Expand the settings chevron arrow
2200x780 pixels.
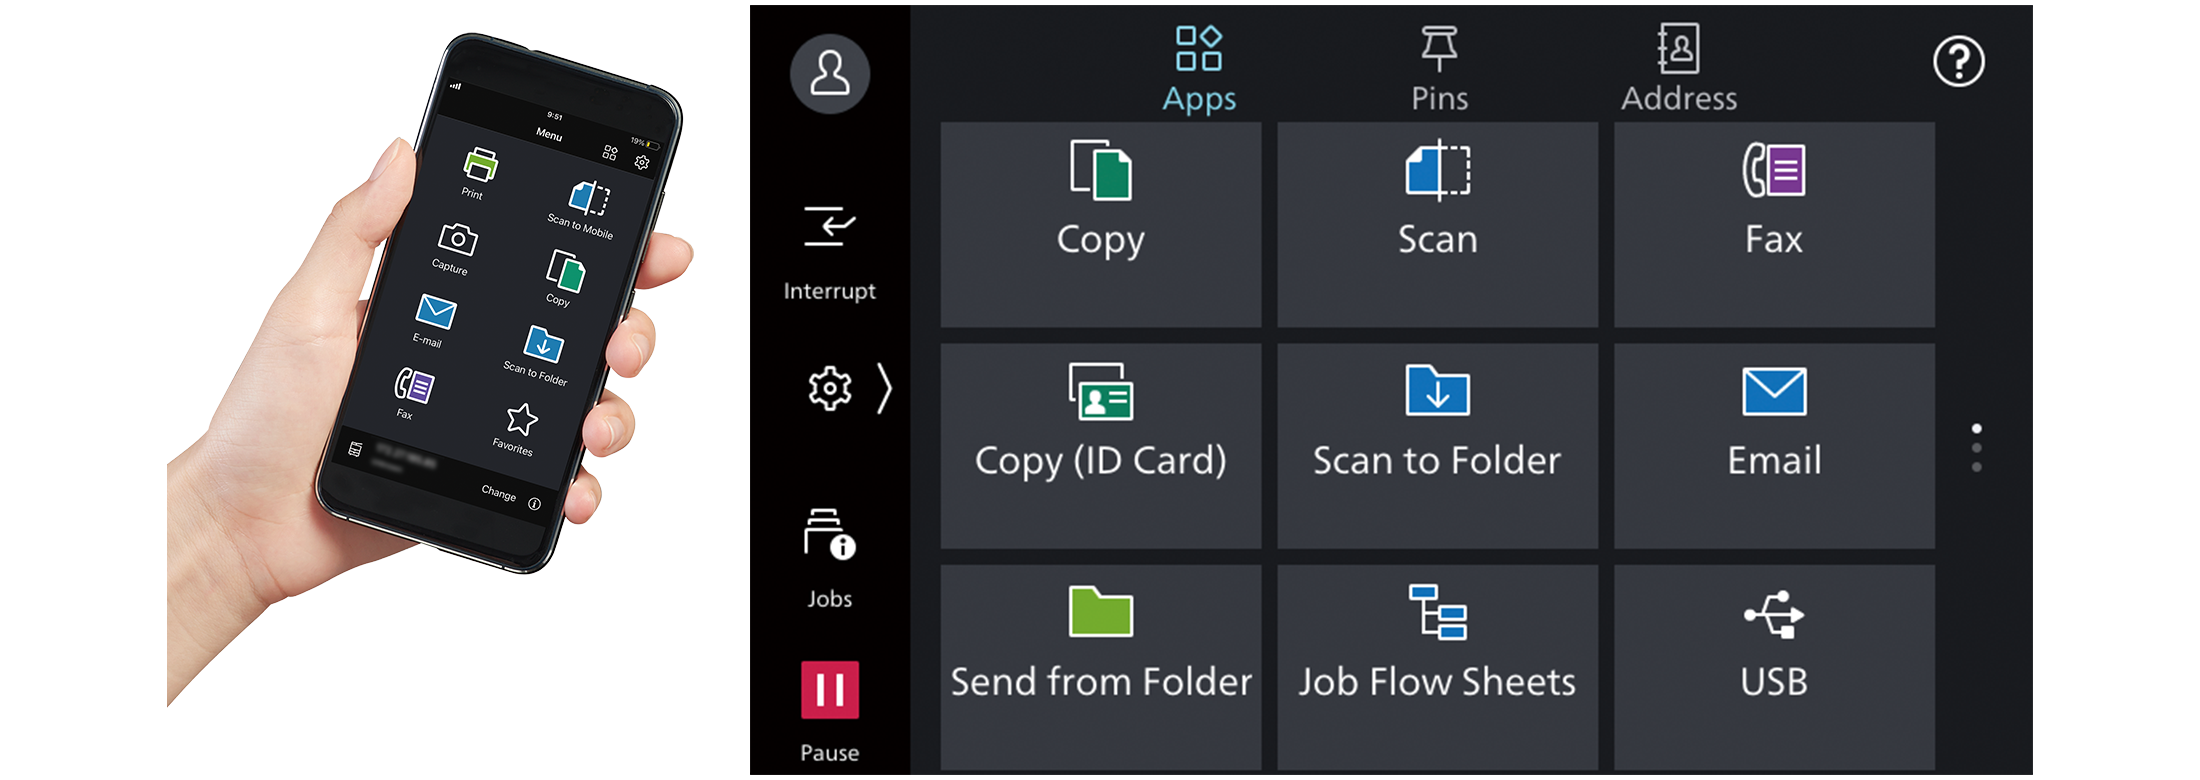coord(884,388)
